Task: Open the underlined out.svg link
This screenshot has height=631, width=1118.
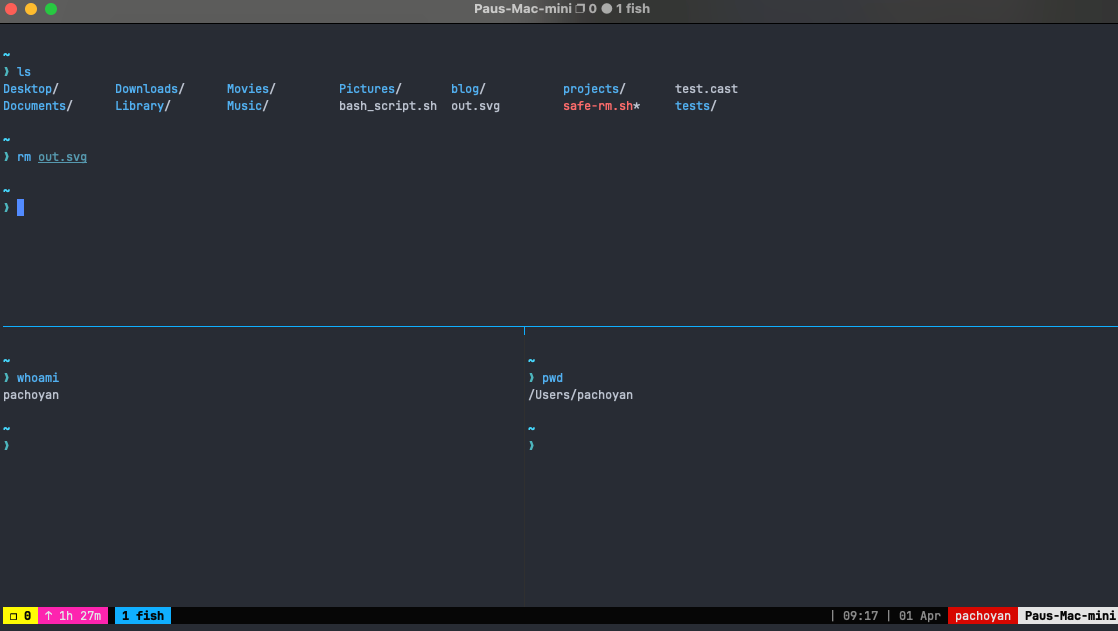Action: tap(62, 156)
